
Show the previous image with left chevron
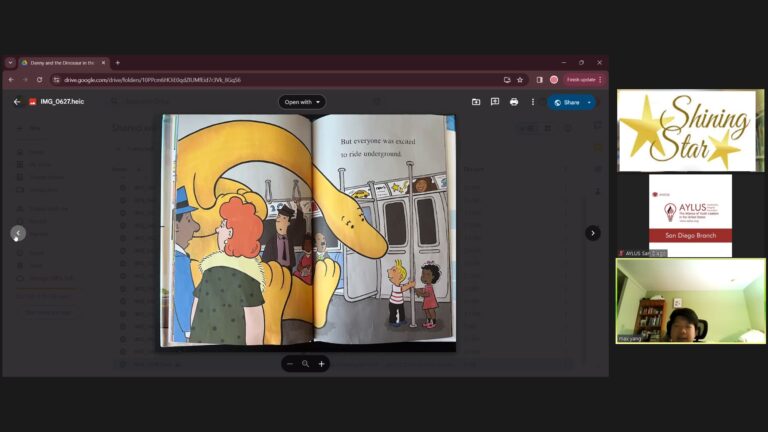(18, 233)
